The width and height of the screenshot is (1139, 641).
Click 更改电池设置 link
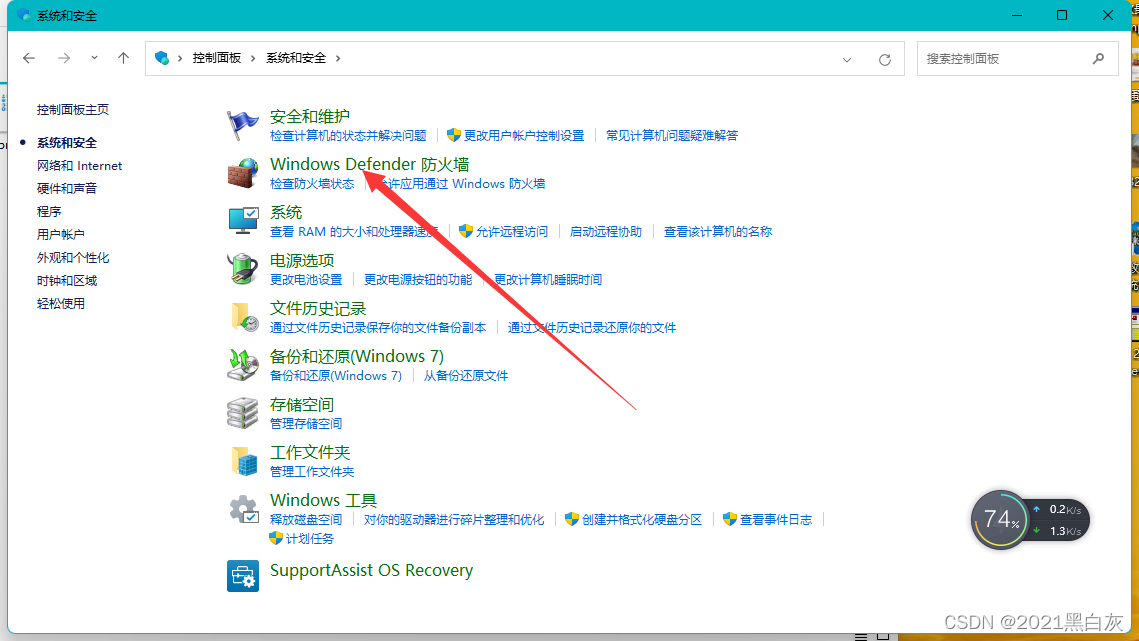306,280
